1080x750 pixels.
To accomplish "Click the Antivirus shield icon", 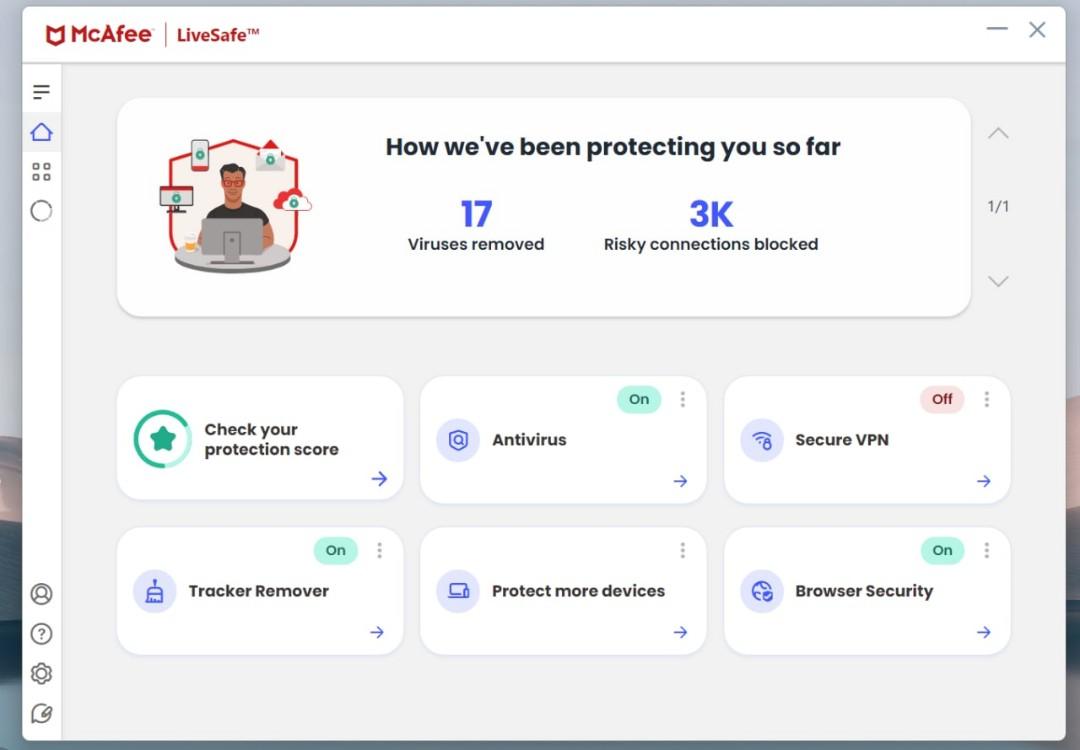I will coord(458,439).
